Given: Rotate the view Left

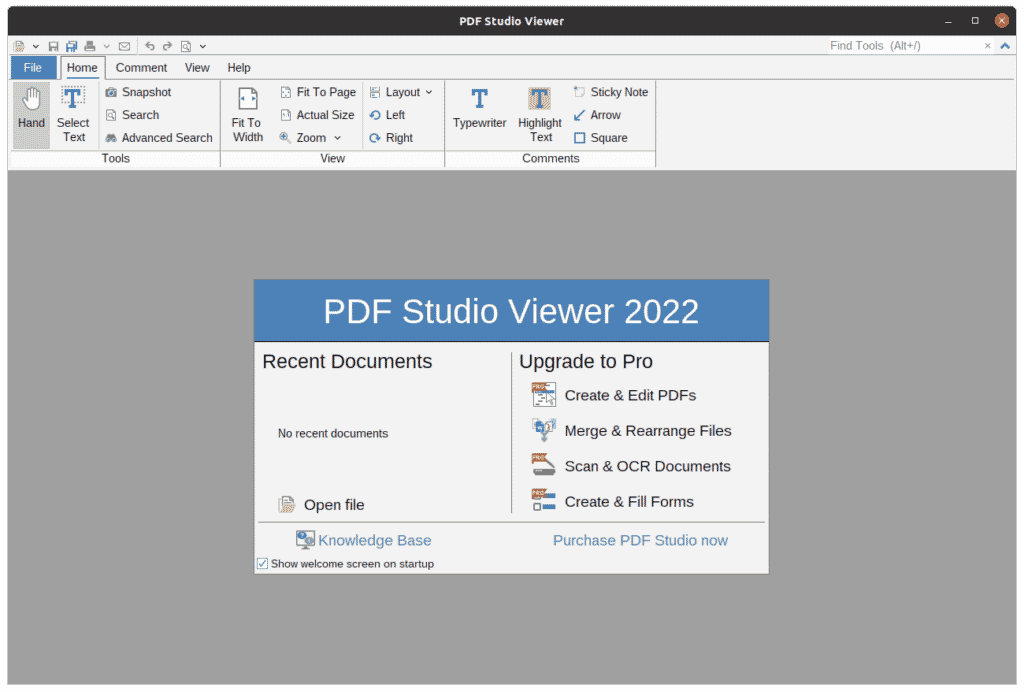Looking at the screenshot, I should pyautogui.click(x=387, y=115).
